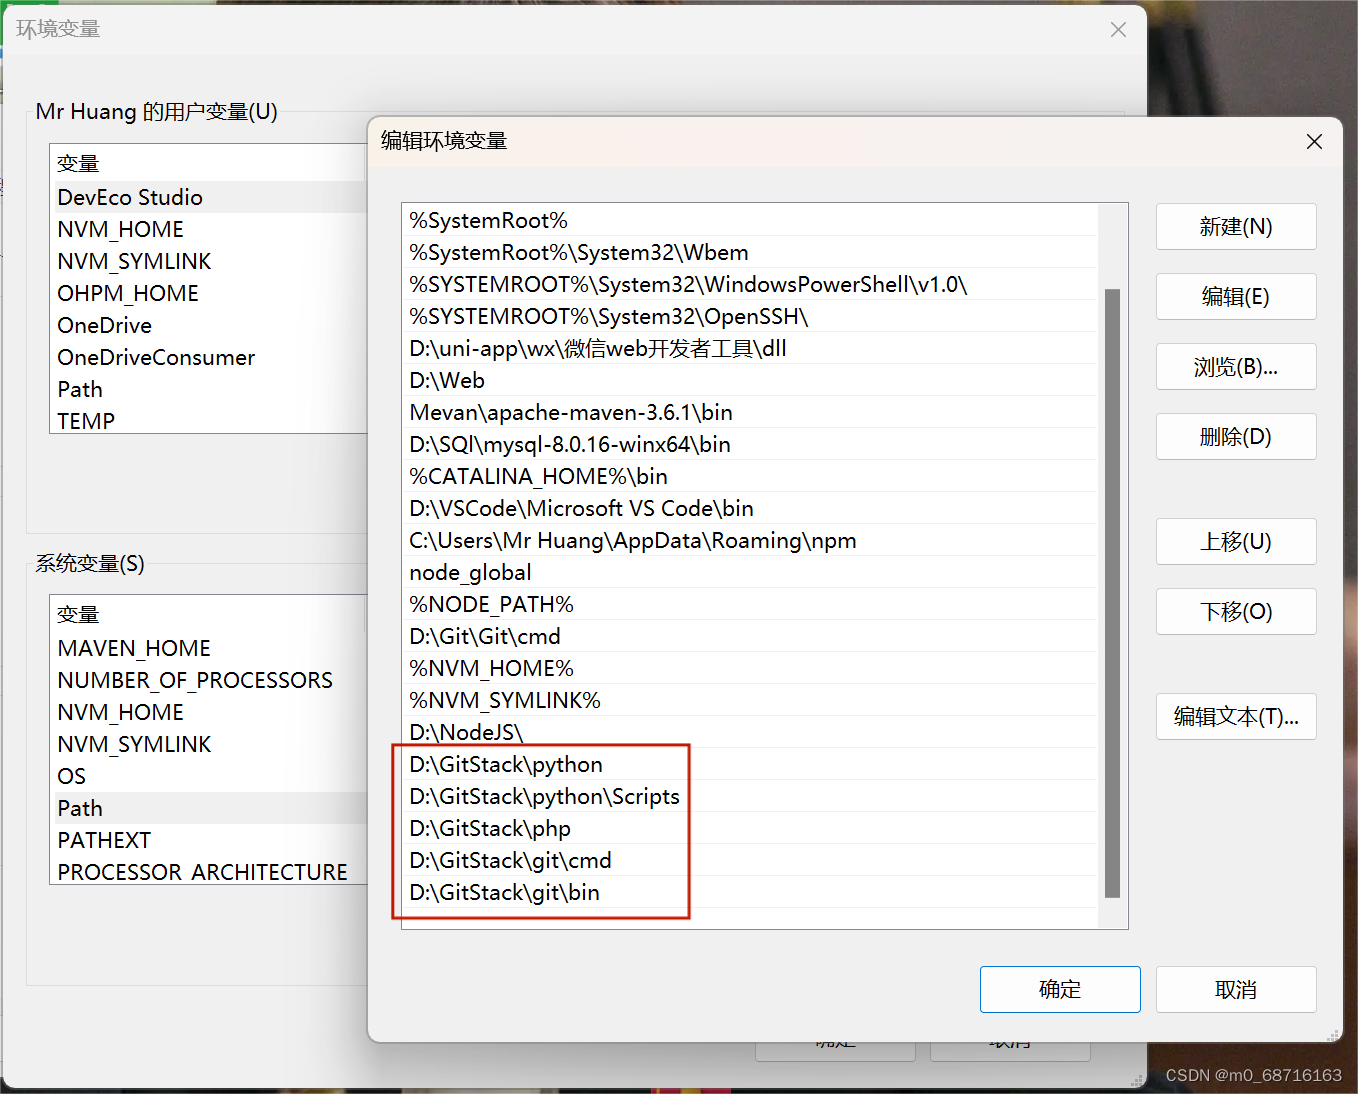Confirm with 确定 in edit dialog
Viewport: 1358px width, 1094px height.
[1060, 989]
